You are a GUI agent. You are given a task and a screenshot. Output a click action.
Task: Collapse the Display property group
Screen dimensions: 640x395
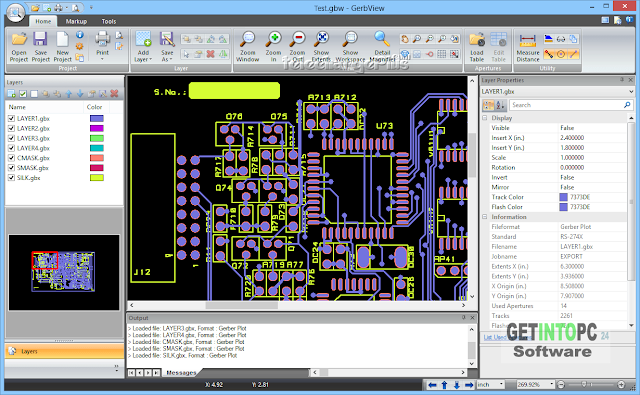[x=485, y=118]
